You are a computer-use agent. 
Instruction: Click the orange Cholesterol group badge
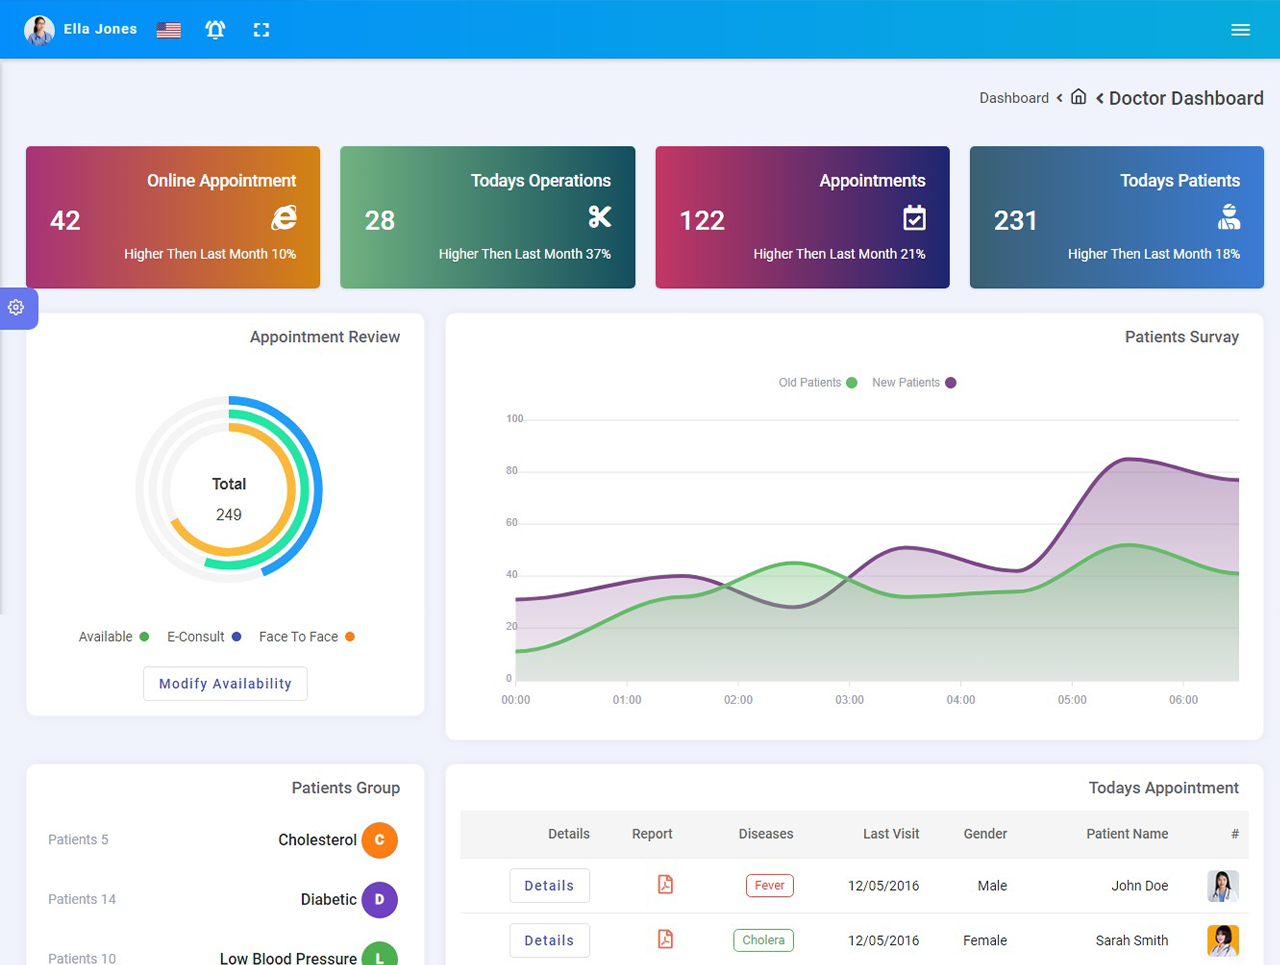tap(379, 840)
